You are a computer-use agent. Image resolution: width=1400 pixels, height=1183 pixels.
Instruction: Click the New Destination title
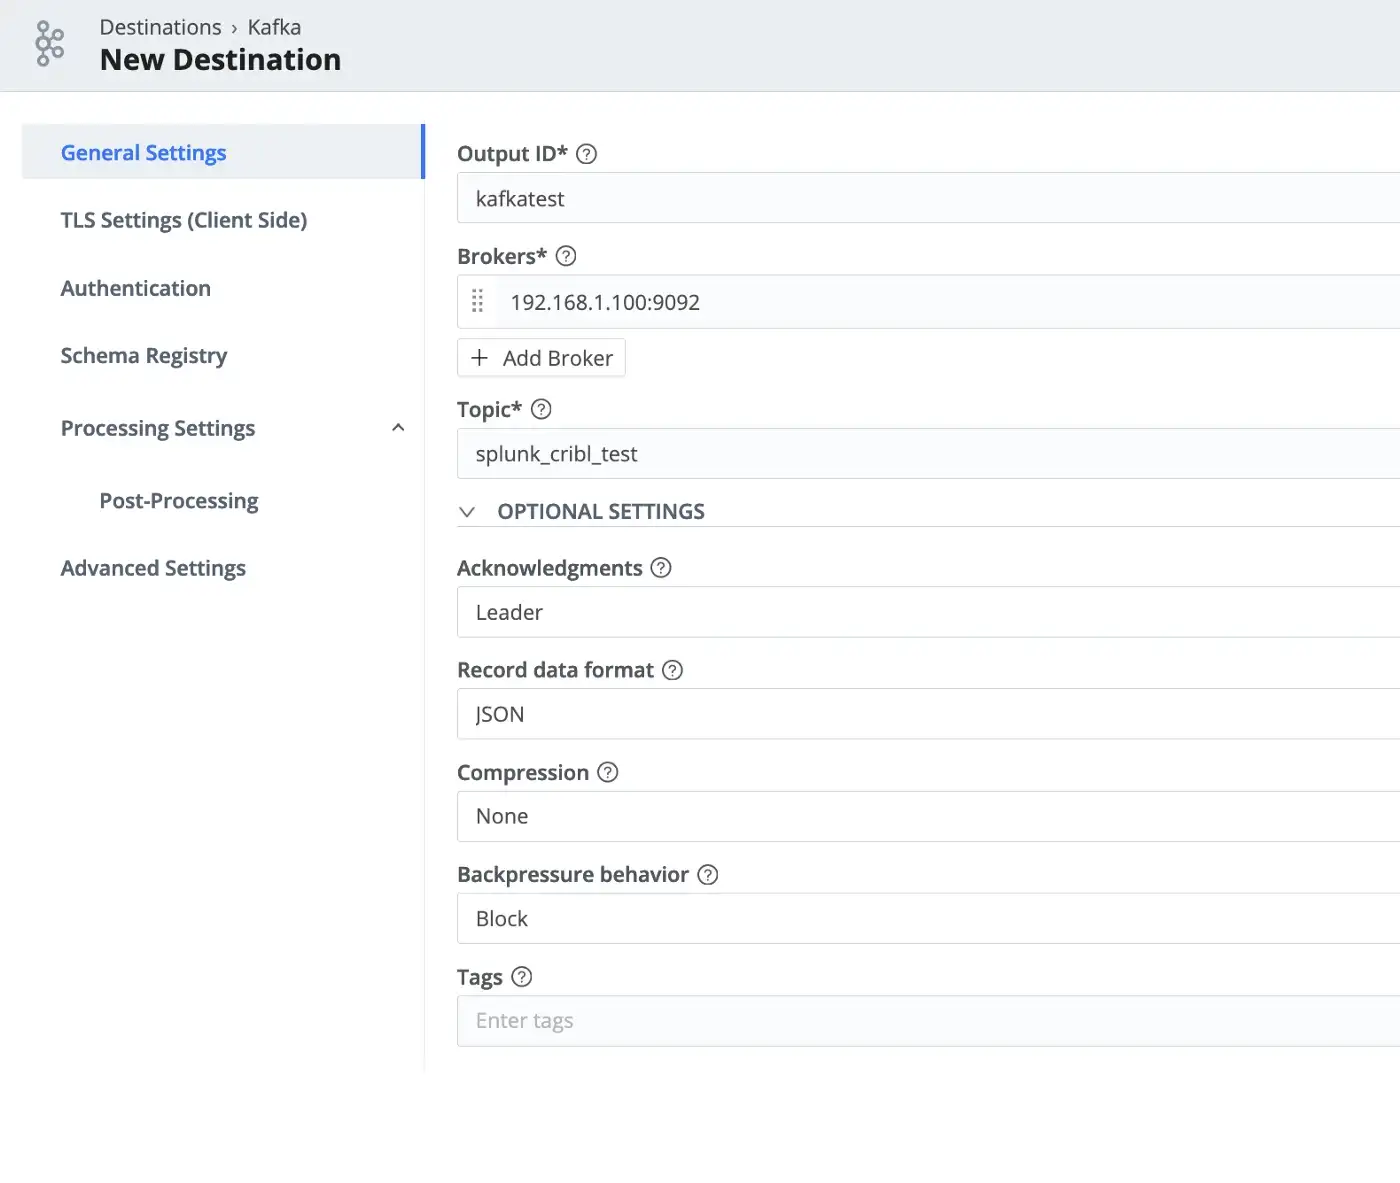[x=220, y=60]
